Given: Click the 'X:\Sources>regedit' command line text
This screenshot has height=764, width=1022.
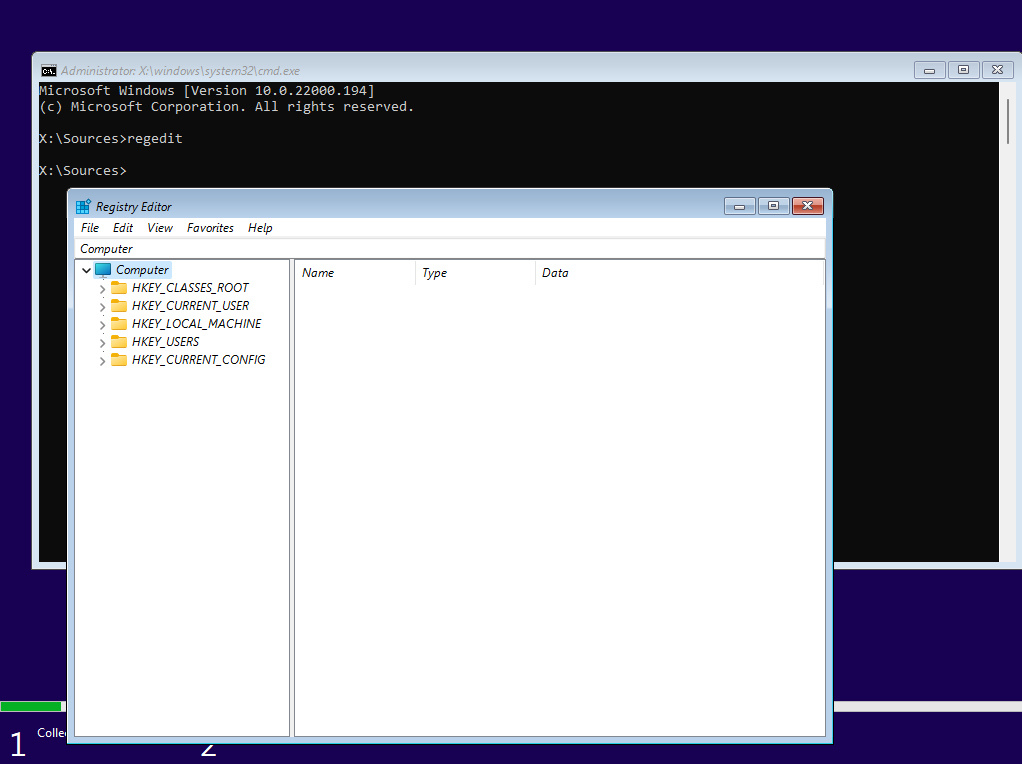Looking at the screenshot, I should click(x=111, y=138).
